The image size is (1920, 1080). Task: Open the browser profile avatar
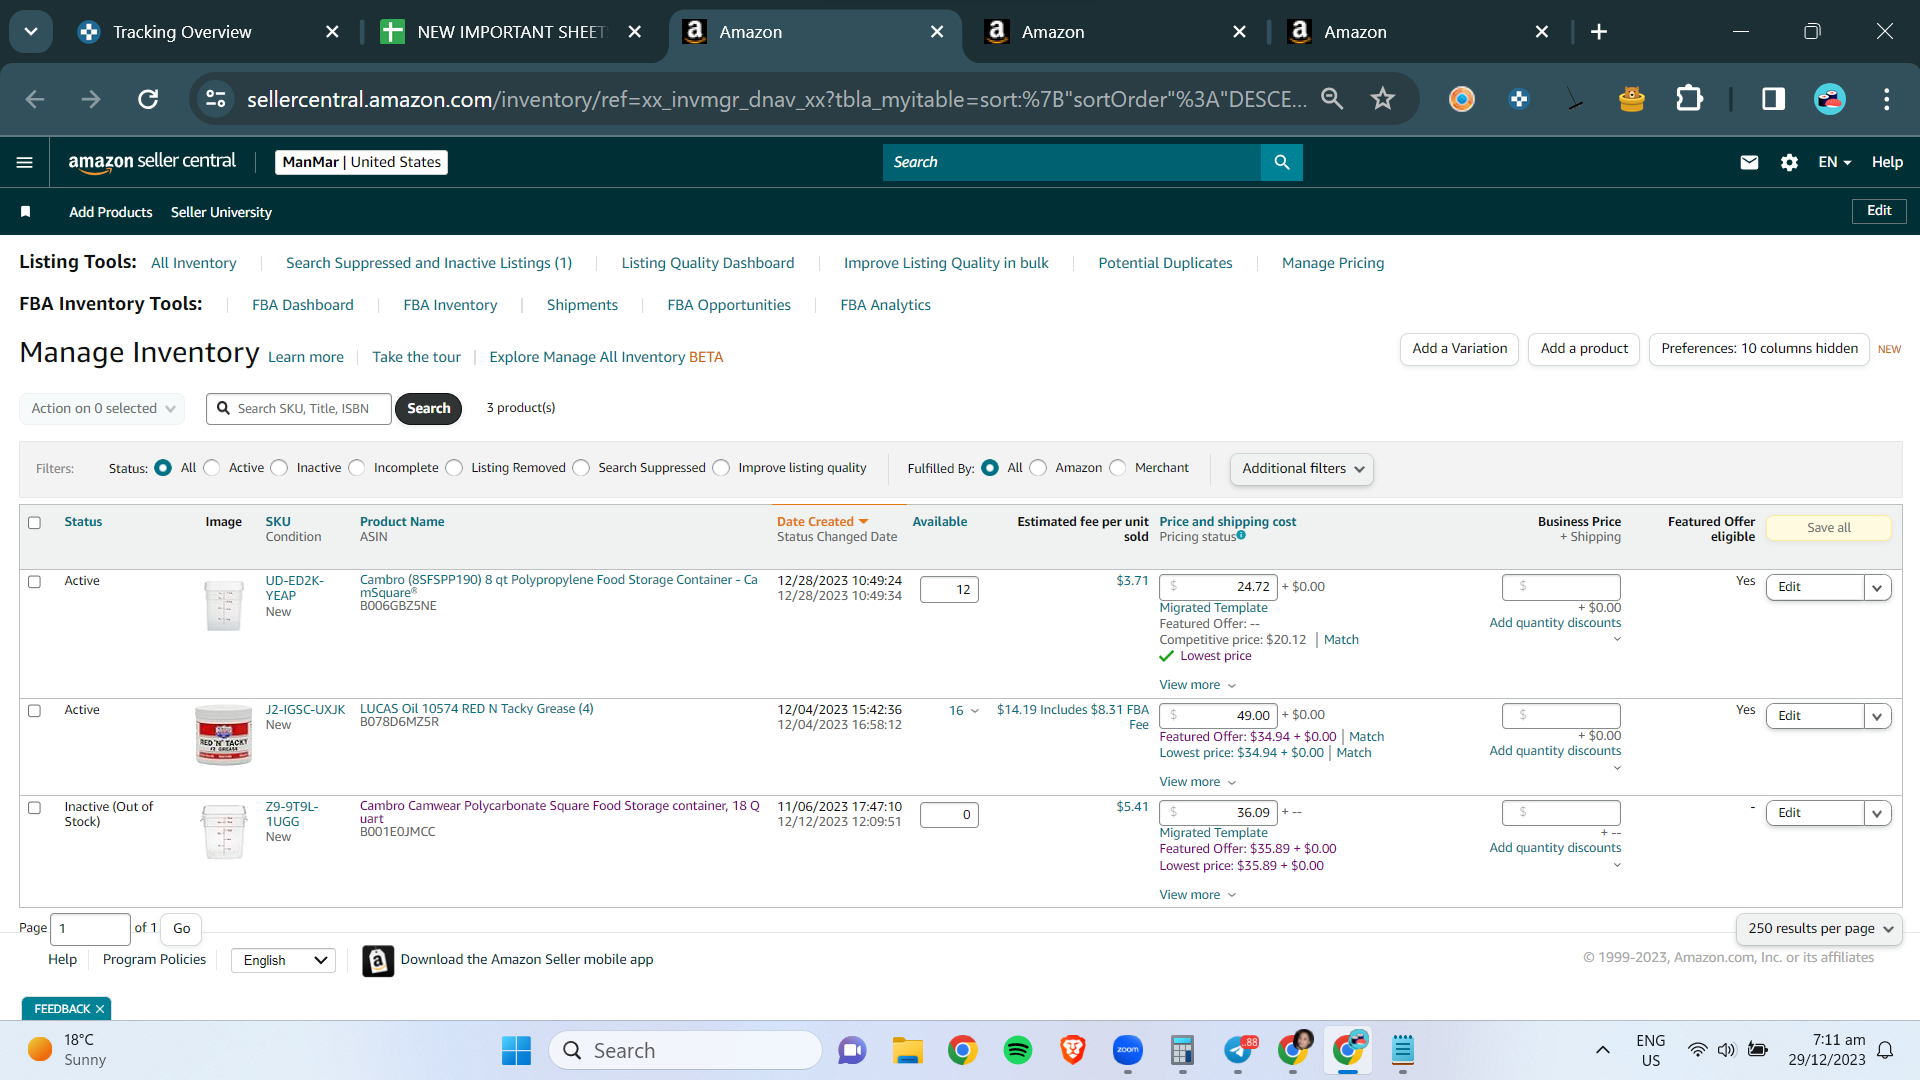click(1830, 99)
